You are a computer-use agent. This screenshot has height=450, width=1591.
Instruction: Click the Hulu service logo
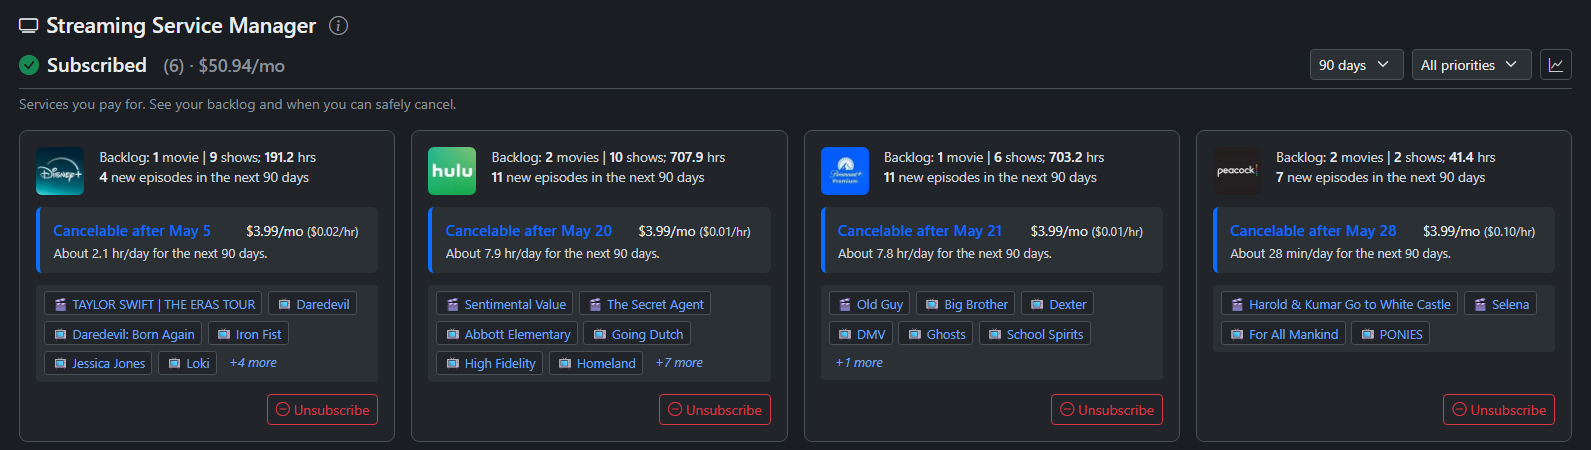click(452, 171)
